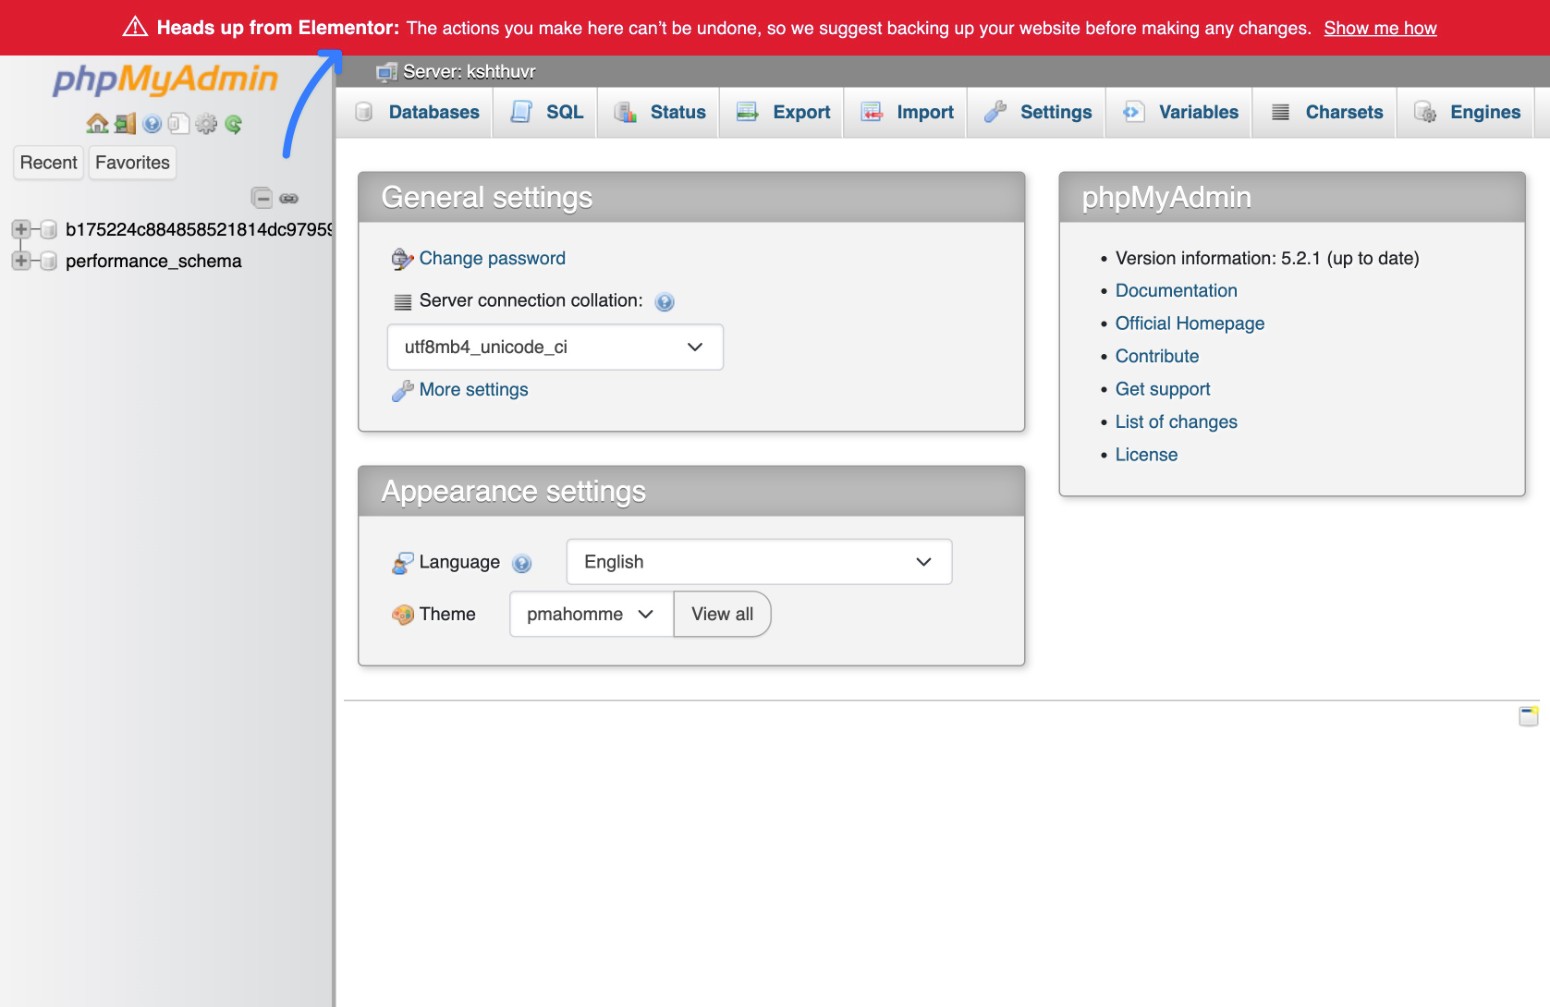Image resolution: width=1550 pixels, height=1007 pixels.
Task: Click the Recent button
Action: pos(48,163)
